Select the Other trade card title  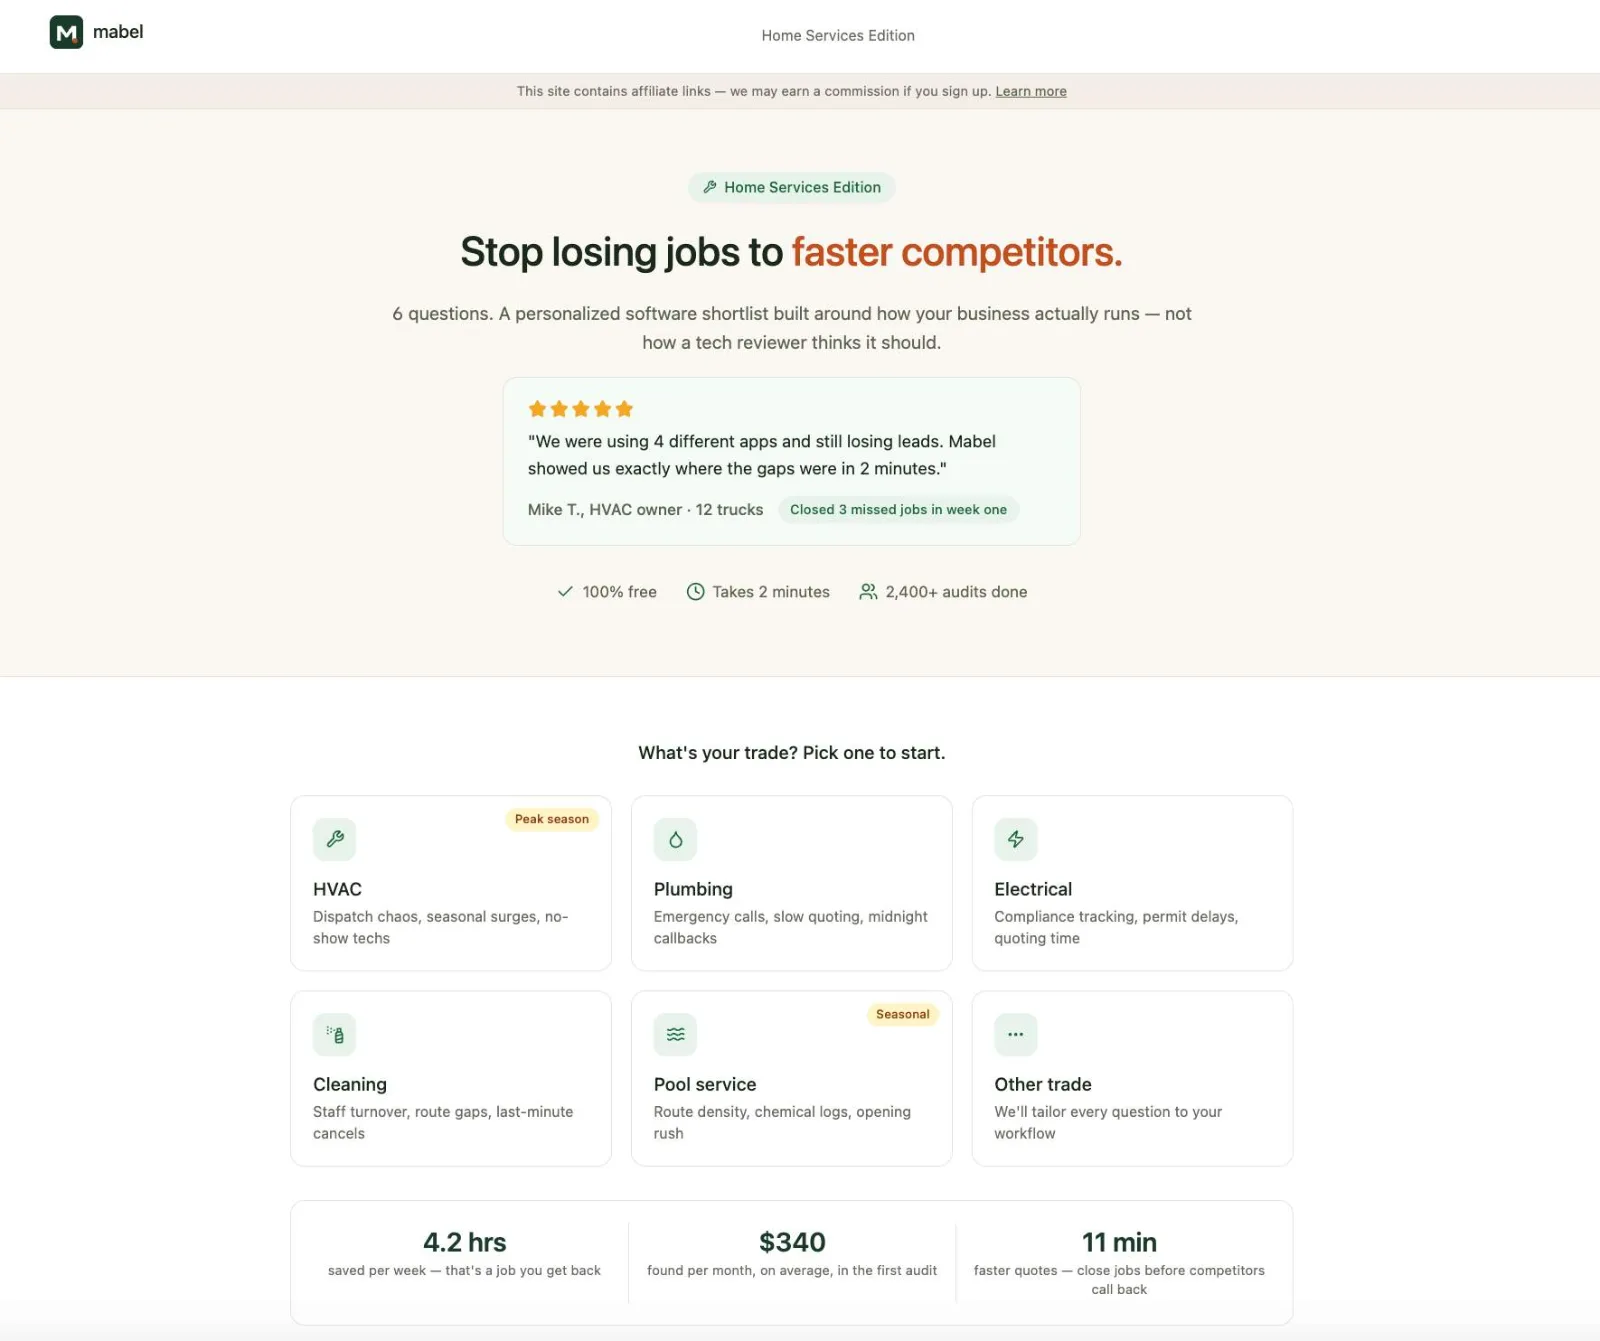[1043, 1084]
